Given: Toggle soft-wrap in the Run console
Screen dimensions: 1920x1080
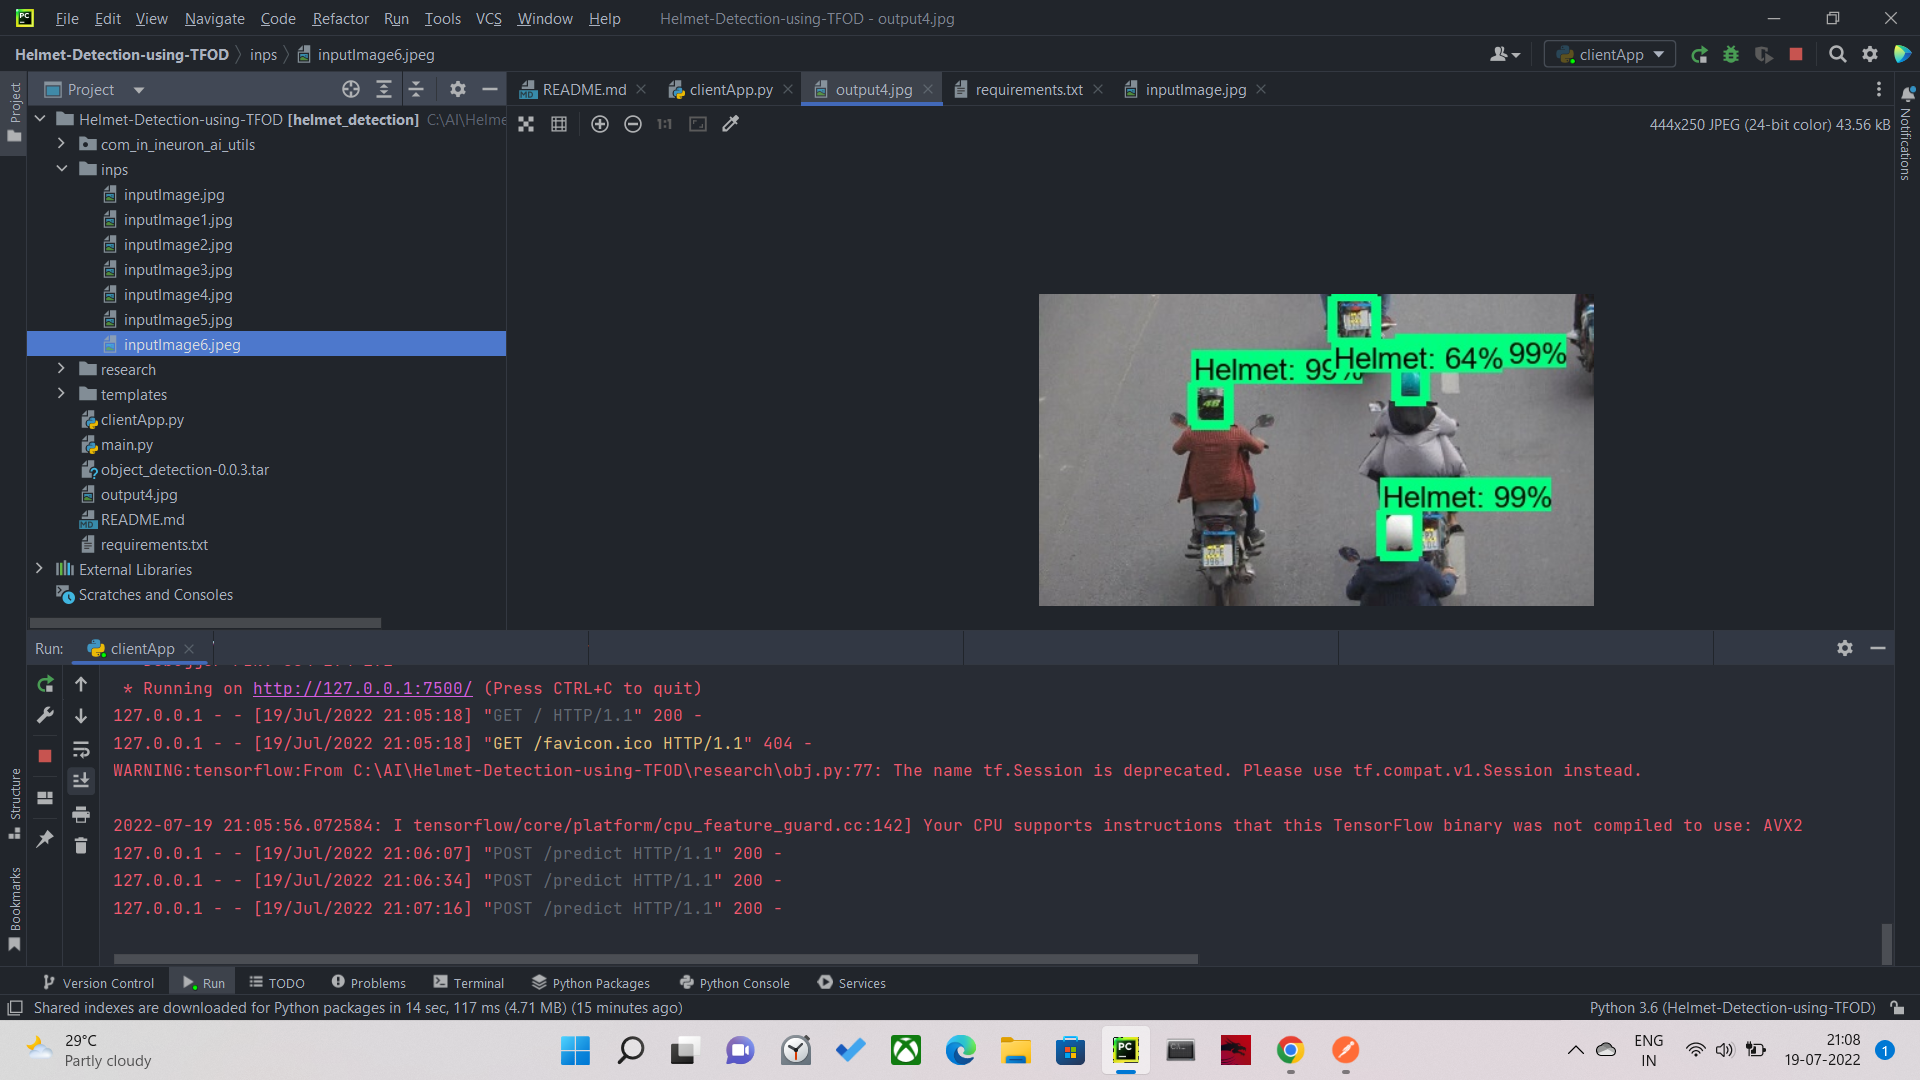Looking at the screenshot, I should pyautogui.click(x=81, y=750).
